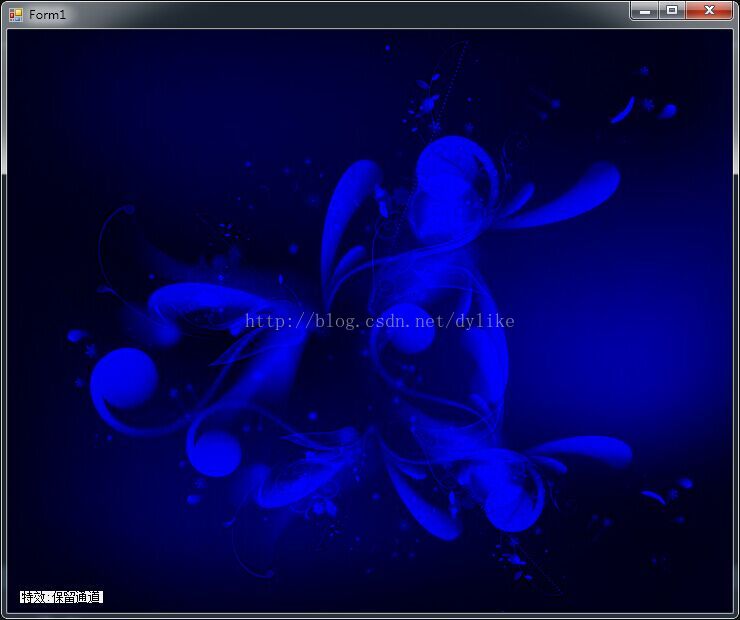The width and height of the screenshot is (740, 620).
Task: Maximize the Form1 window
Action: [x=672, y=10]
